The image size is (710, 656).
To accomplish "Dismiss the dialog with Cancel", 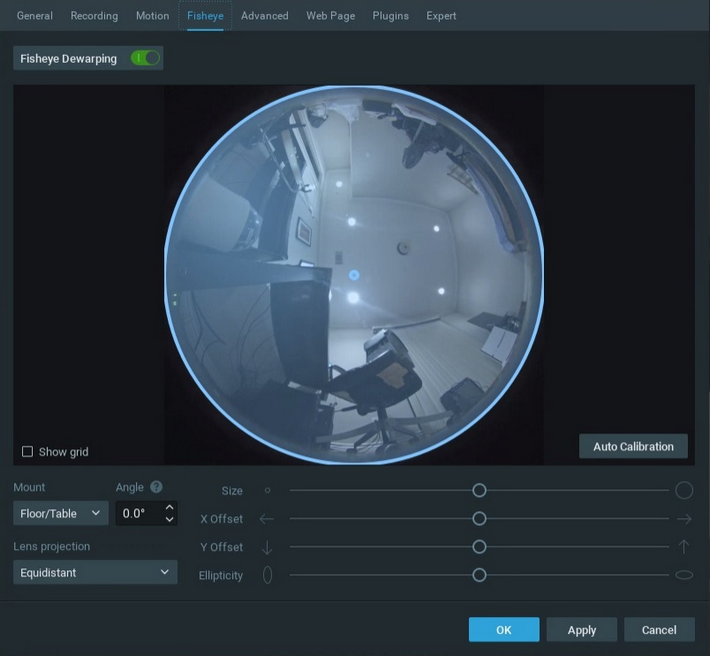I will [x=659, y=630].
